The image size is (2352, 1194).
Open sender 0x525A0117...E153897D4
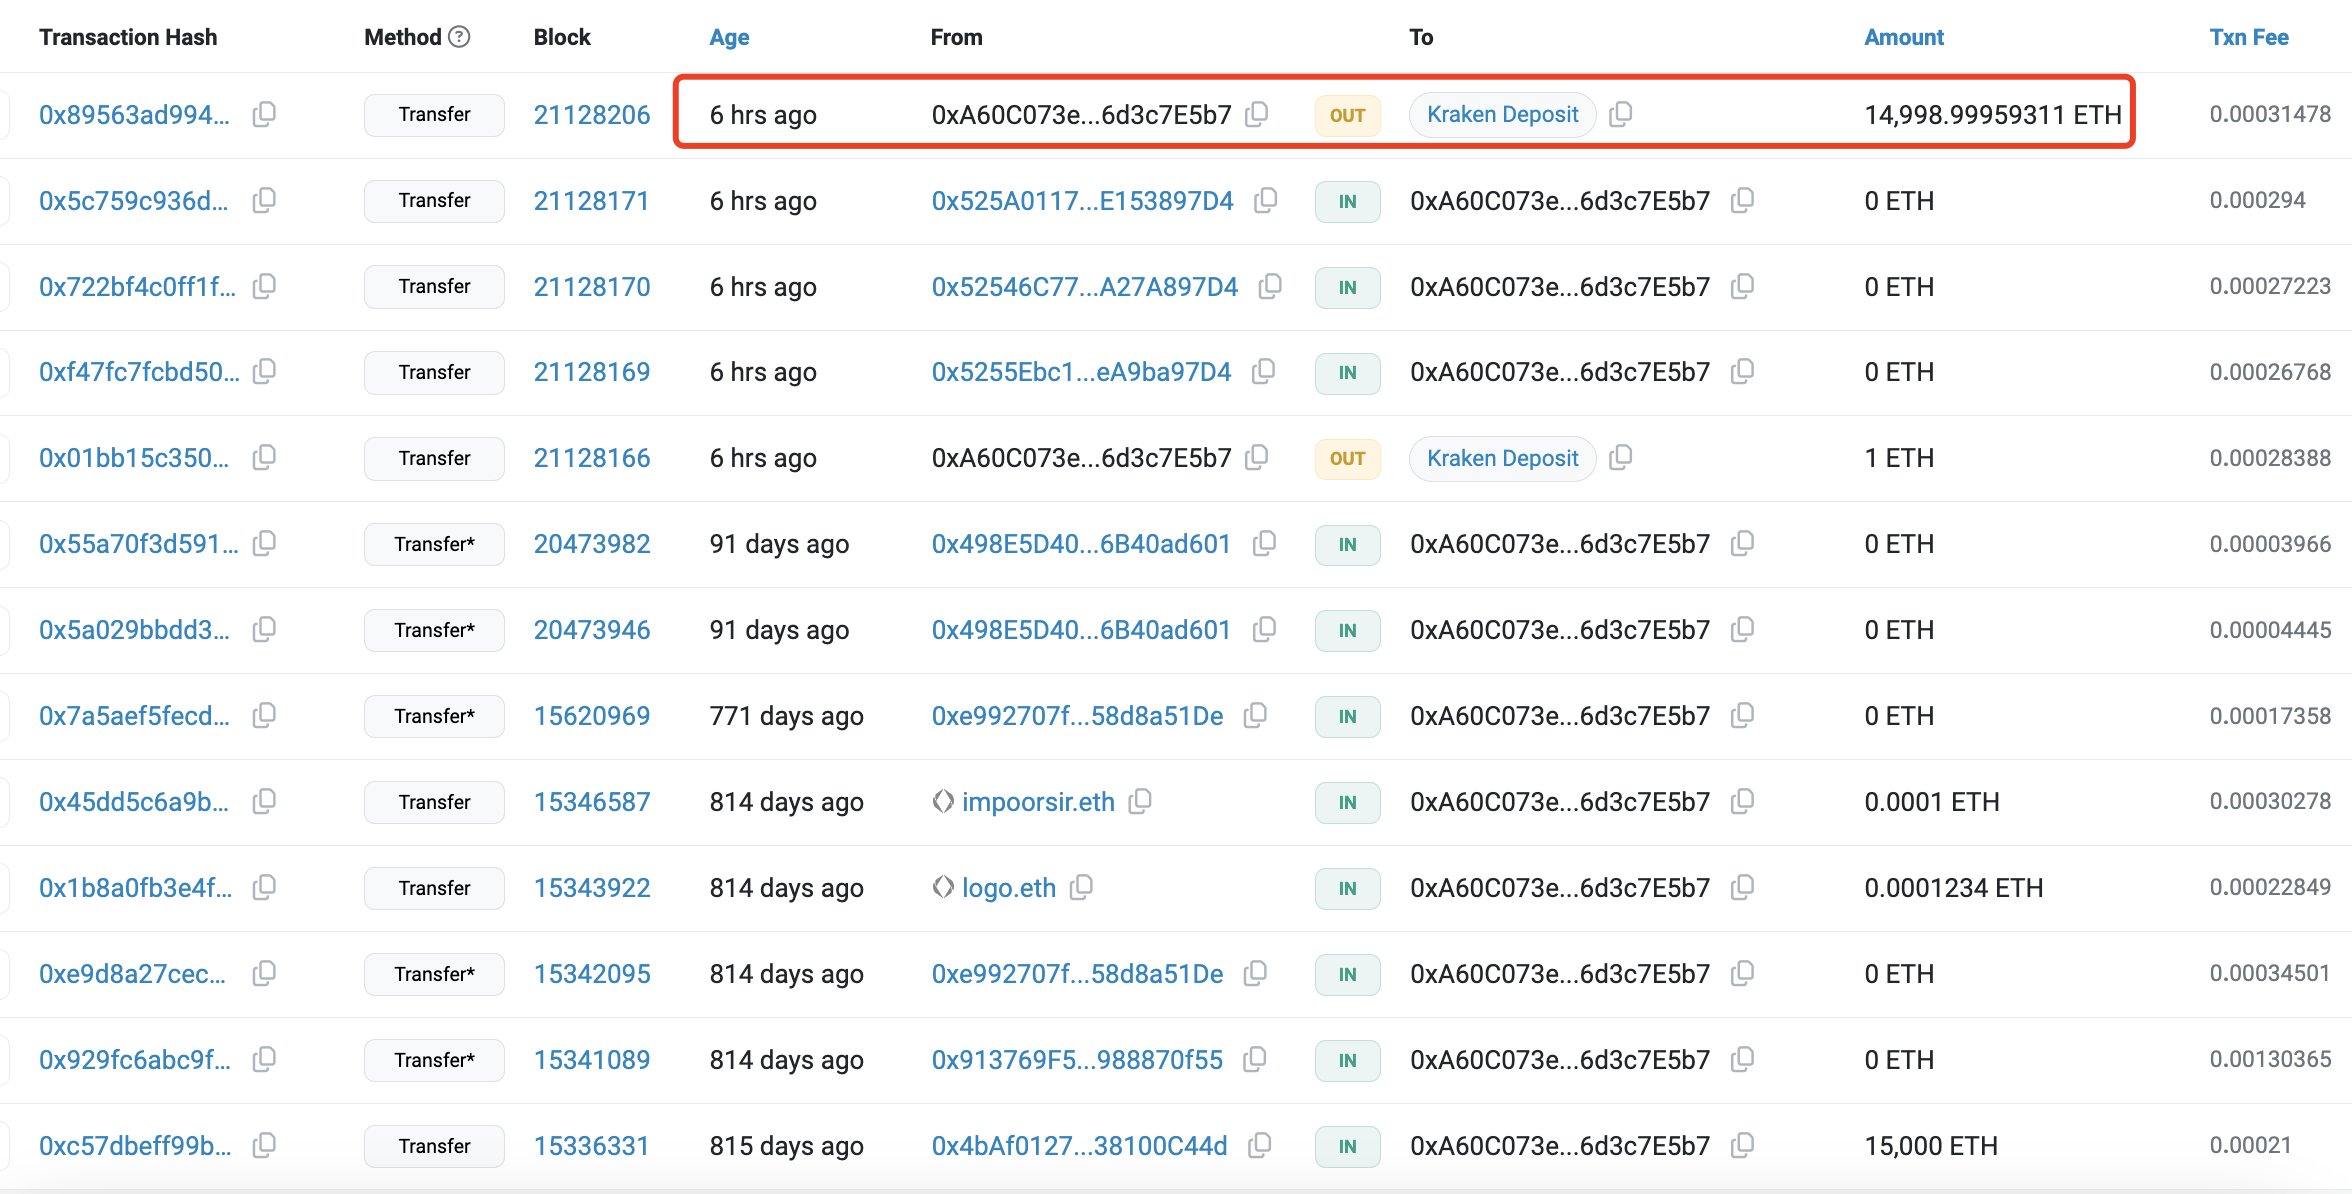pyautogui.click(x=1082, y=201)
